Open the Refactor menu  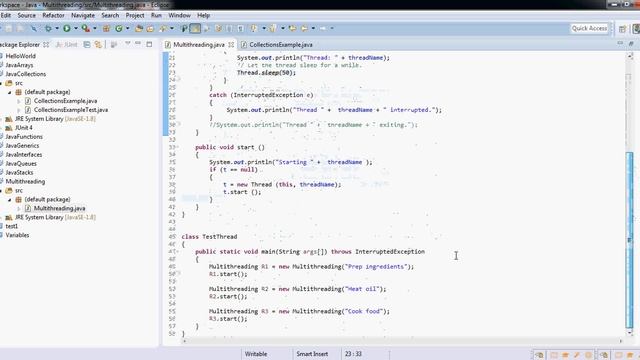53,15
